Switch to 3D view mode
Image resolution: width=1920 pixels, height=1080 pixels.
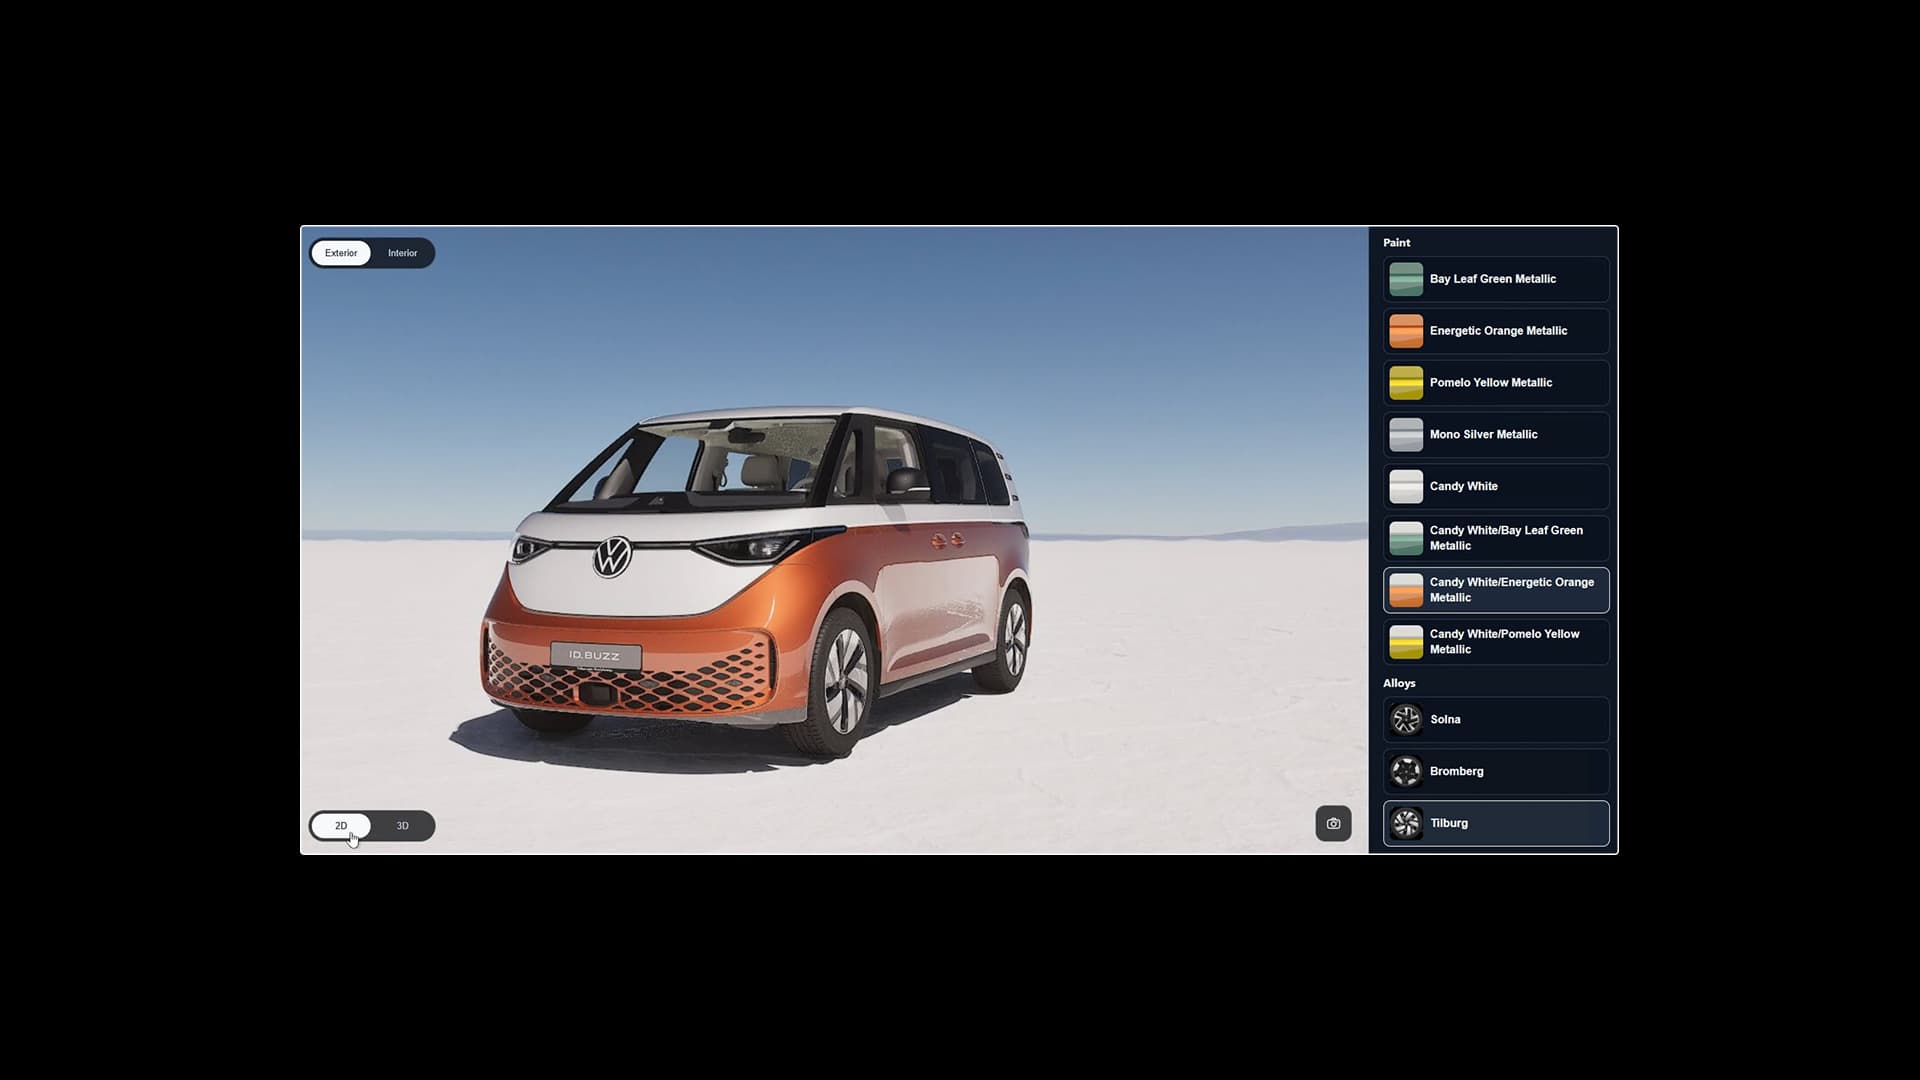pyautogui.click(x=403, y=826)
